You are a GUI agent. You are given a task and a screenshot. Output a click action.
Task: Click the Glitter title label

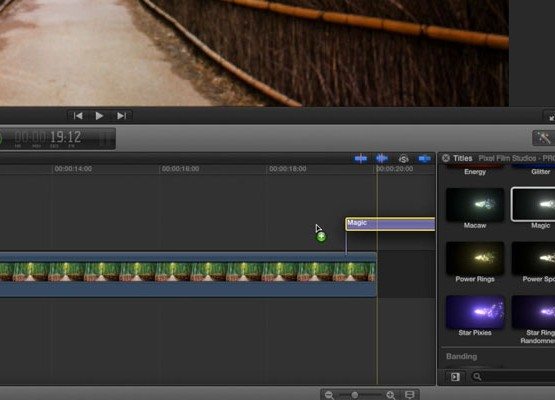[540, 172]
